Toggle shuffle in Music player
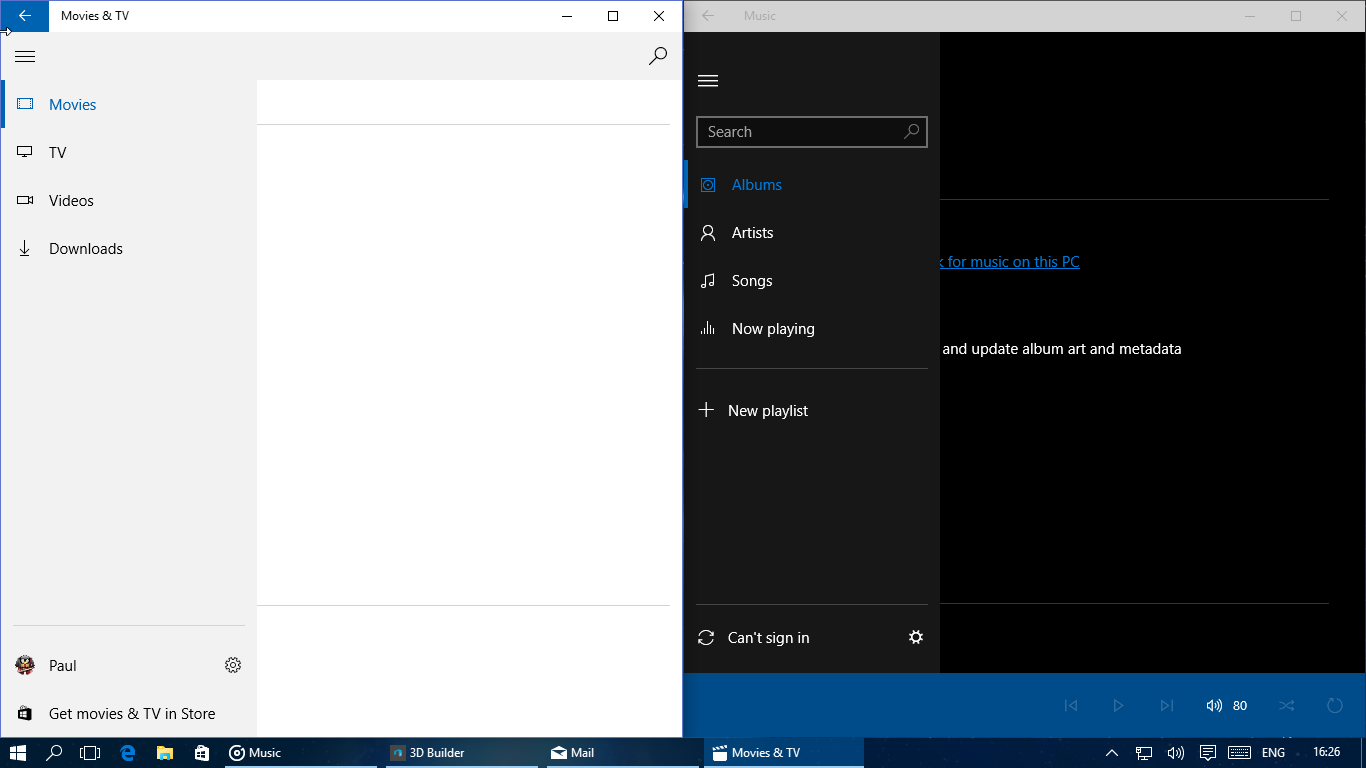The height and width of the screenshot is (768, 1366). point(1287,706)
